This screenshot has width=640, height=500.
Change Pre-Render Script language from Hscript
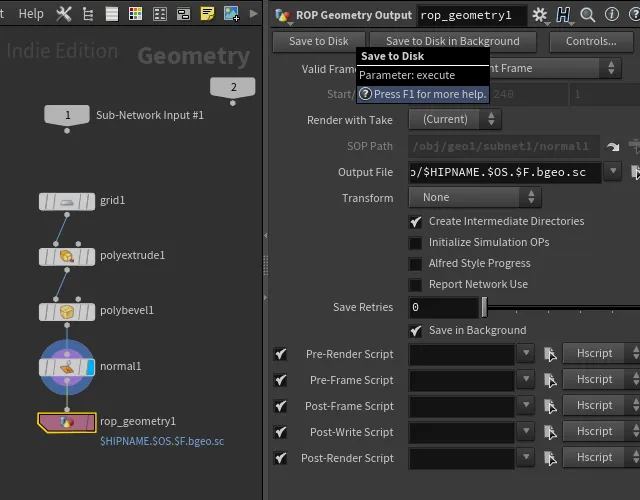[x=601, y=353]
